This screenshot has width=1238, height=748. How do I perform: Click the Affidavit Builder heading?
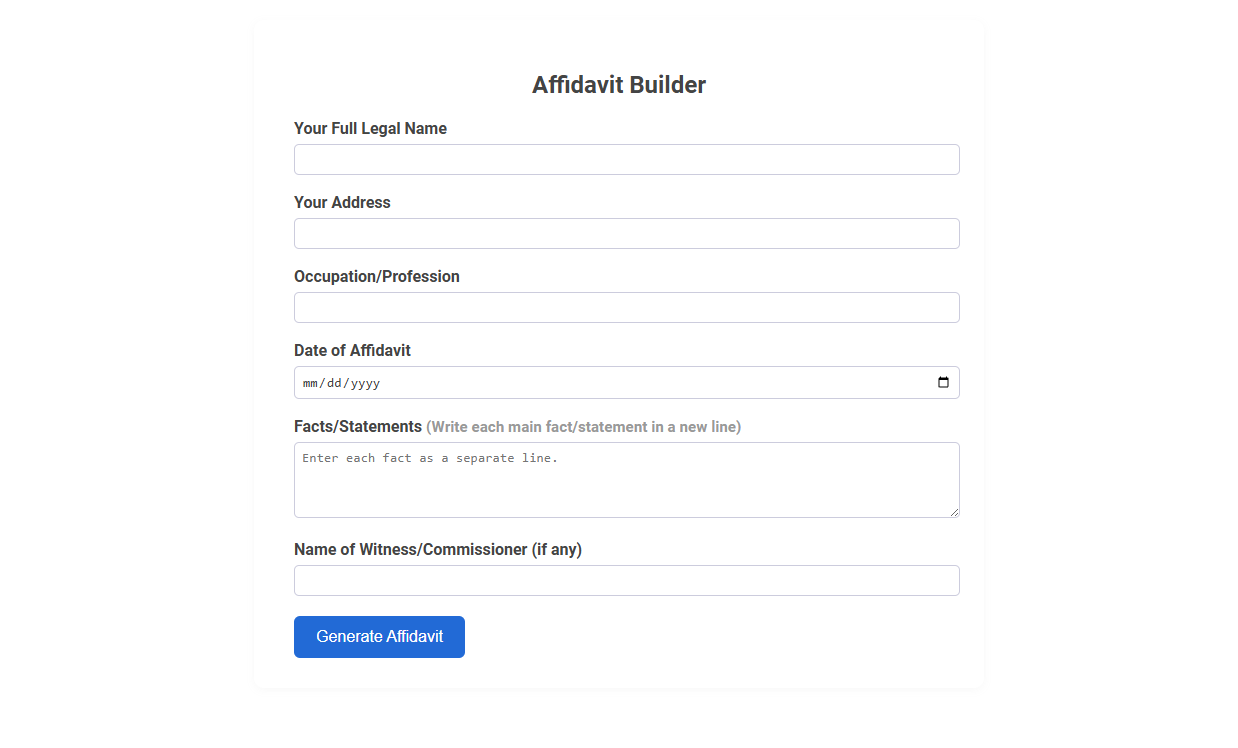618,85
